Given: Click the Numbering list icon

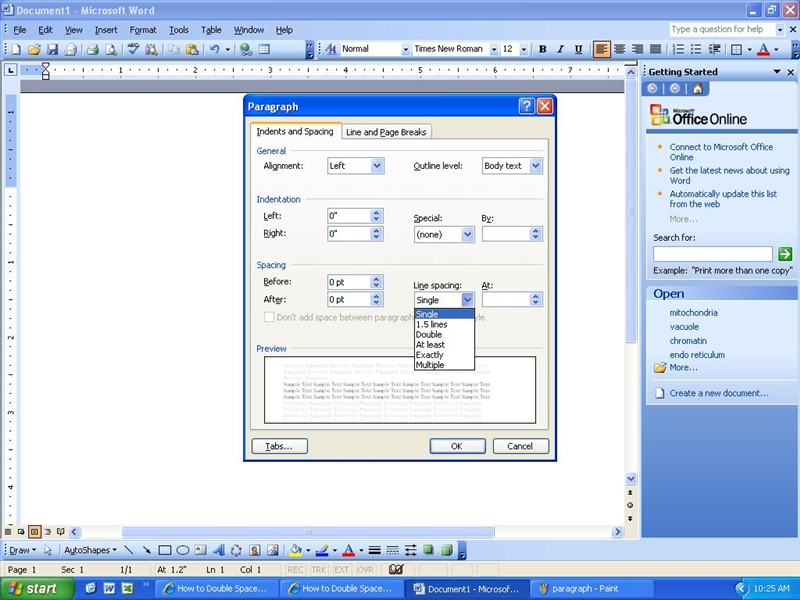Looking at the screenshot, I should click(678, 49).
